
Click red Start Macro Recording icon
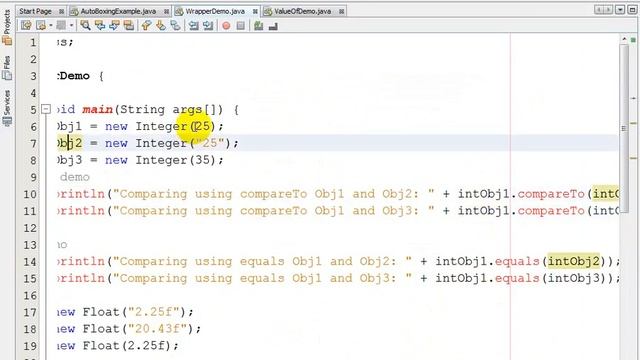coord(226,26)
